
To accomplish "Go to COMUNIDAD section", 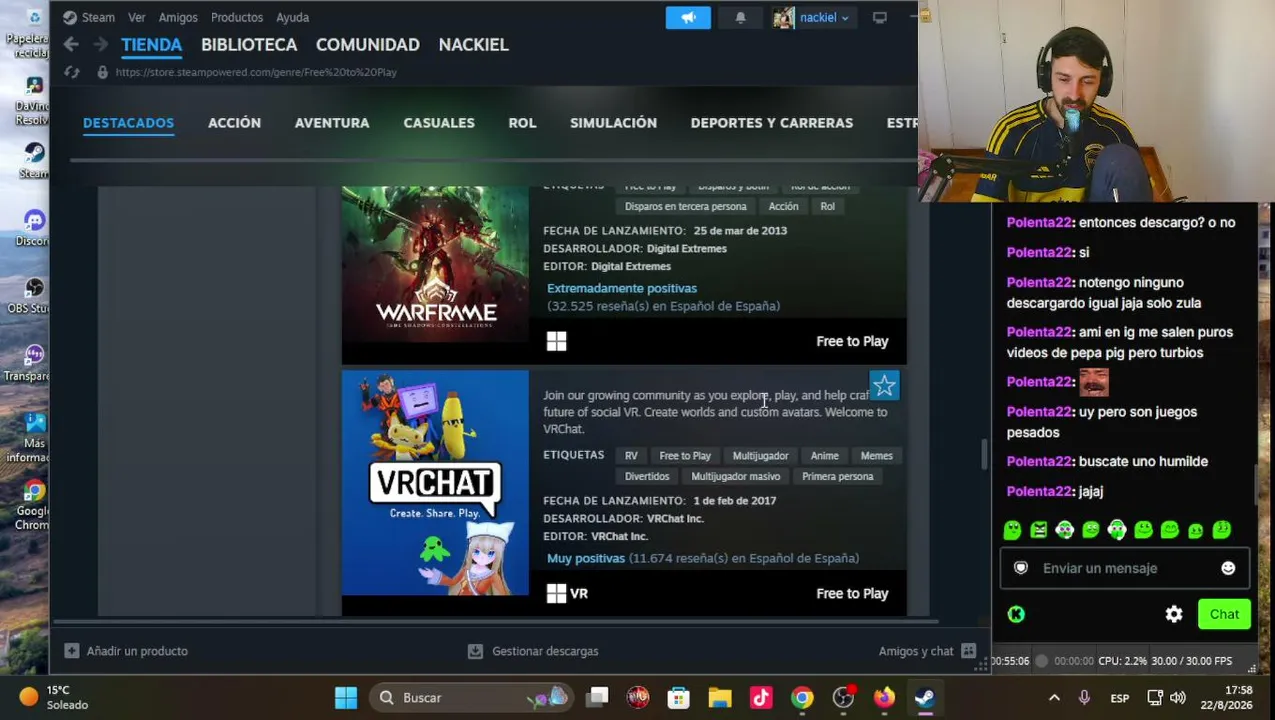I will pyautogui.click(x=368, y=44).
